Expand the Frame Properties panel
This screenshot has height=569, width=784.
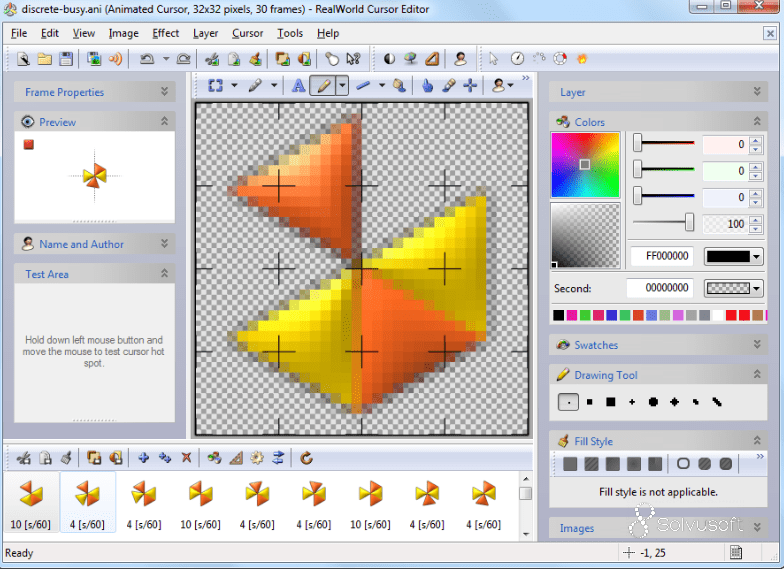pos(164,92)
